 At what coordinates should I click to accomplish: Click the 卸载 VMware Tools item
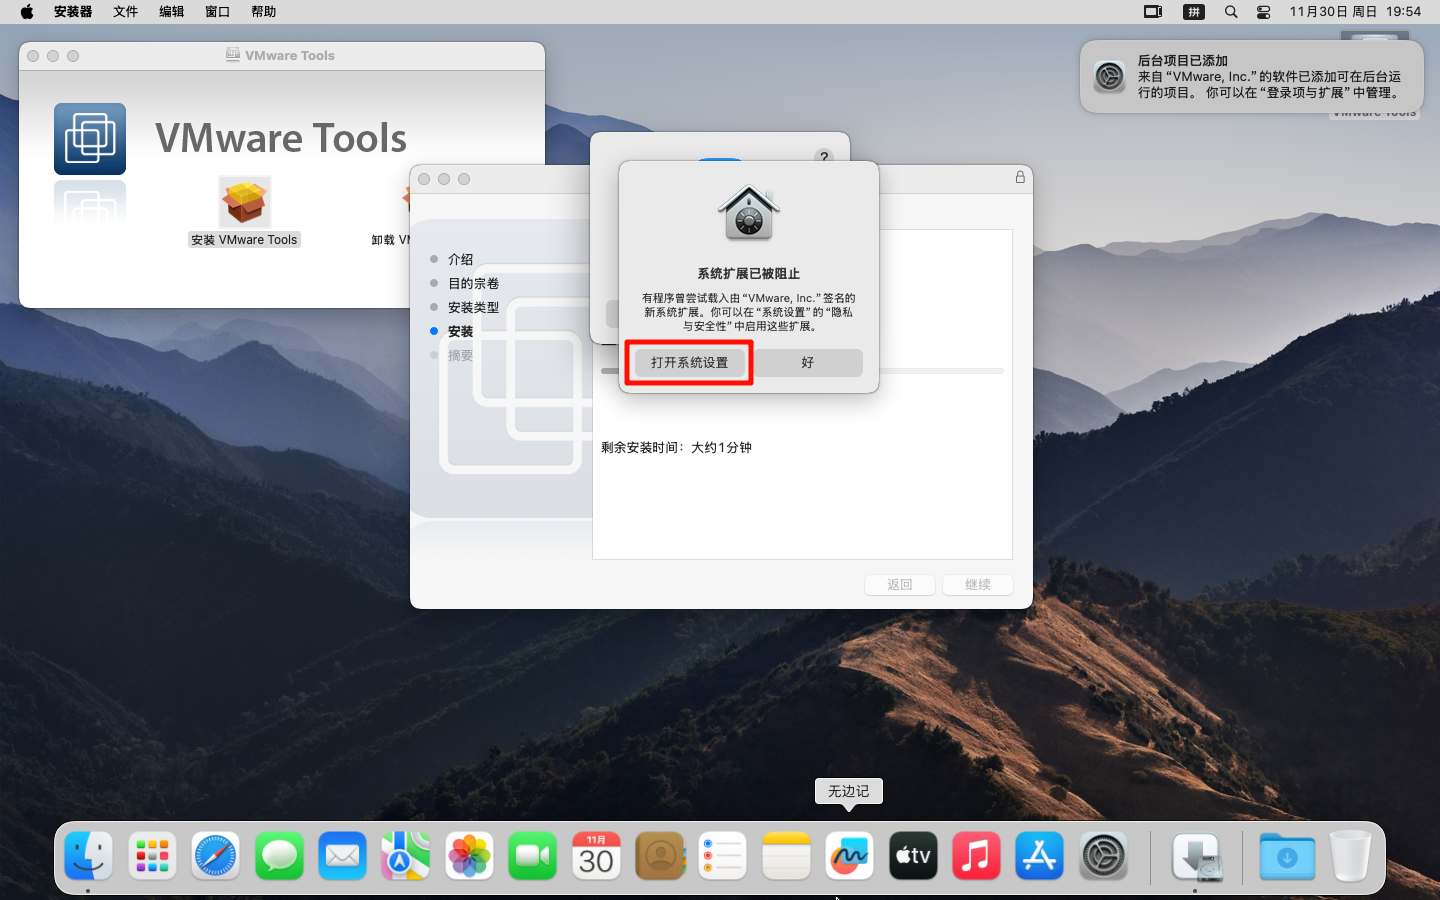[x=391, y=240]
